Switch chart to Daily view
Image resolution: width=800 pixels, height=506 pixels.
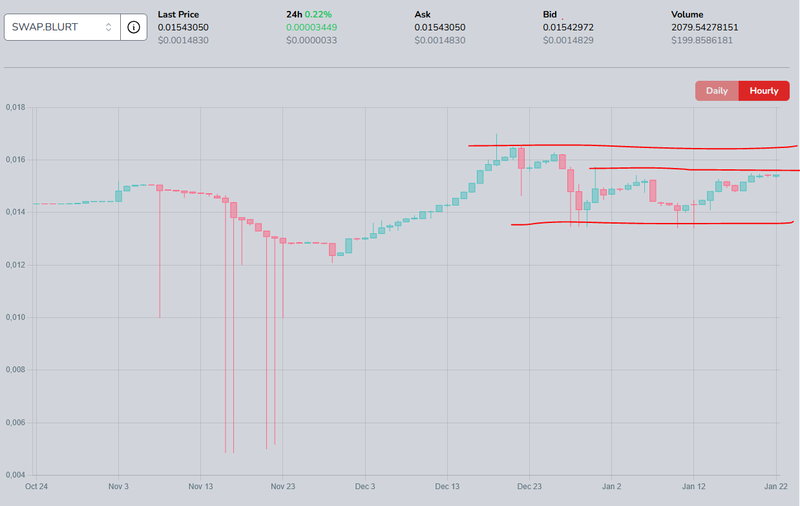pos(717,91)
